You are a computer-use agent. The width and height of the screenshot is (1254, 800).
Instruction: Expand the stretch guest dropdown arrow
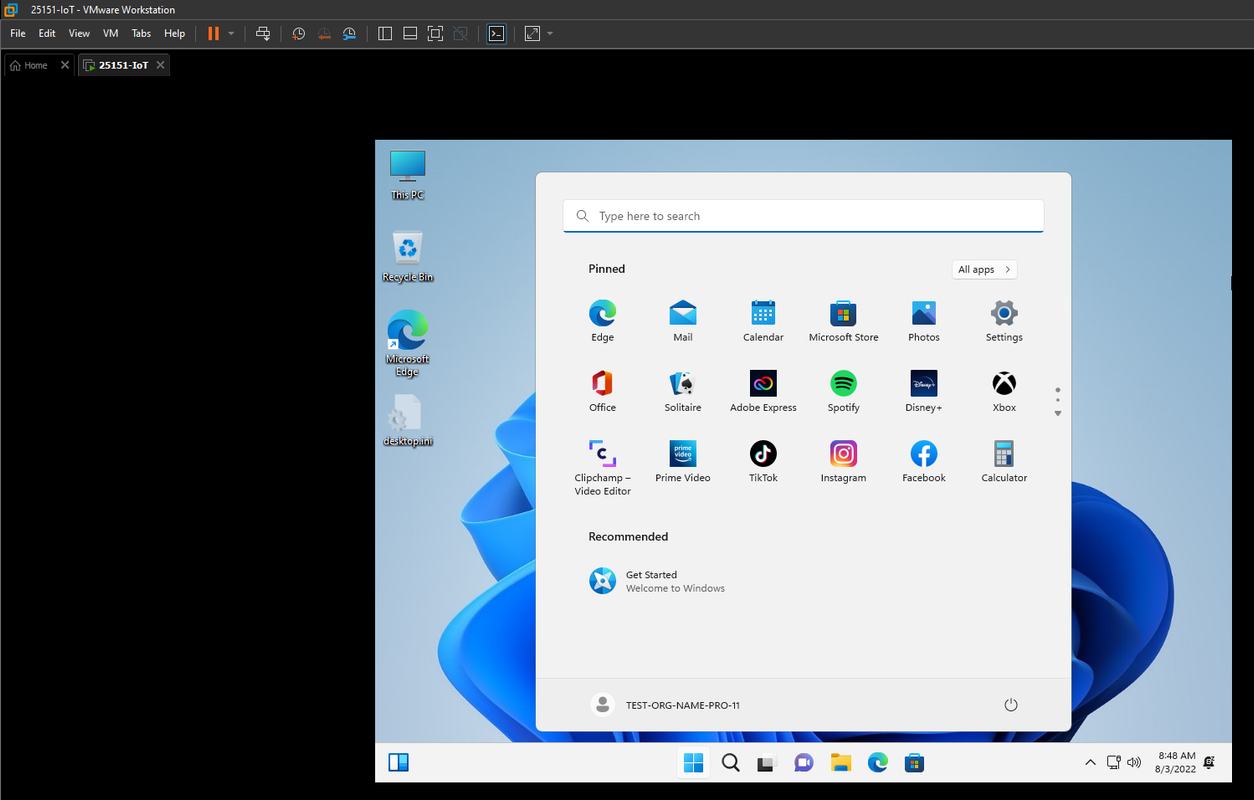pyautogui.click(x=550, y=33)
